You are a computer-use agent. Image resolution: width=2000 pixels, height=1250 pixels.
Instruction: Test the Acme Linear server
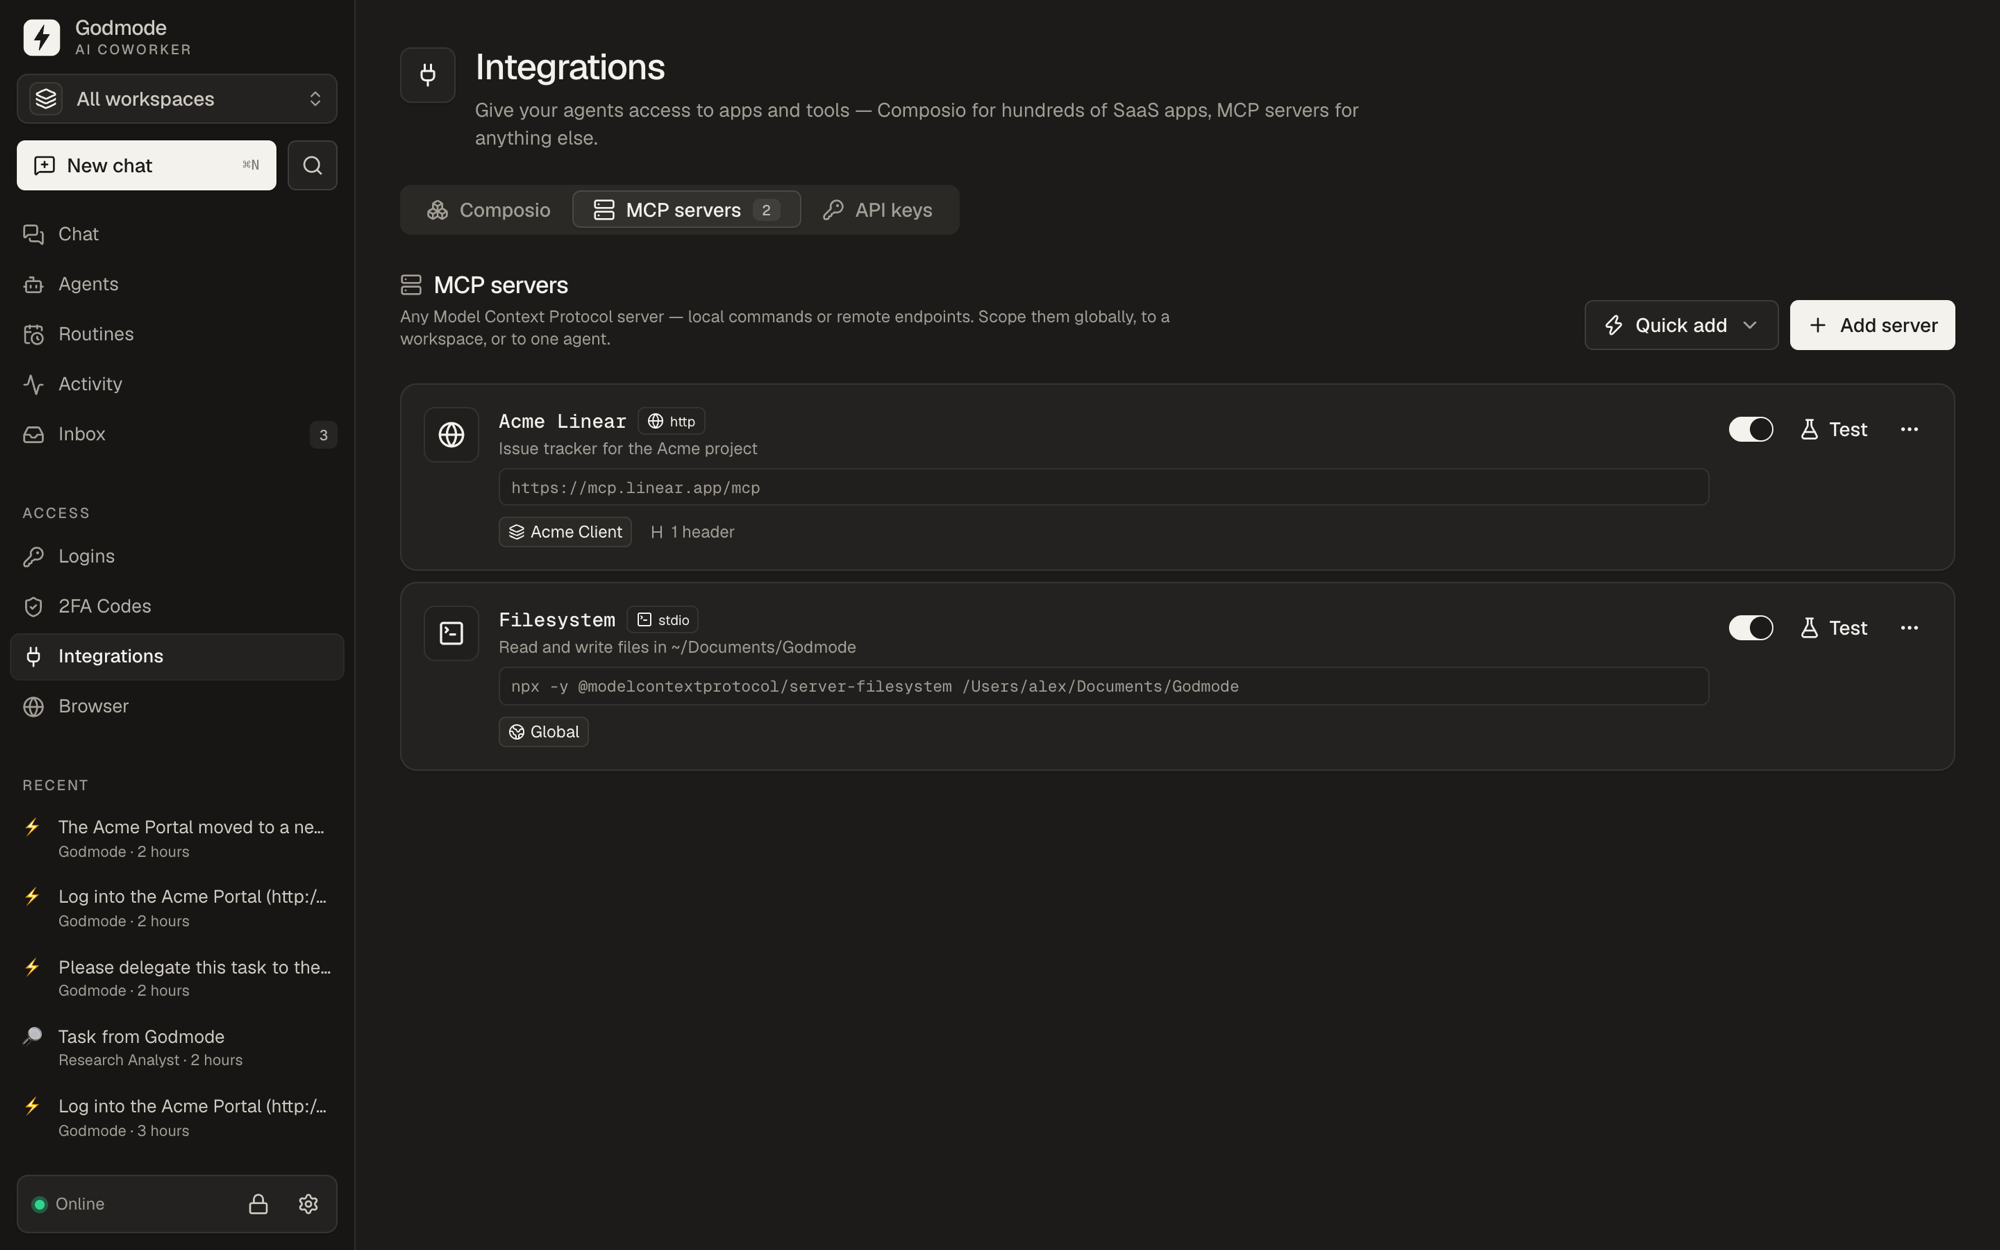coord(1833,429)
